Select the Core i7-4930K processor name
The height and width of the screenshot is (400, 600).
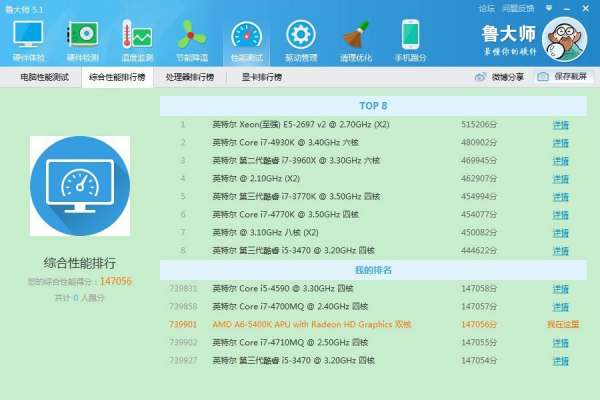[x=285, y=142]
